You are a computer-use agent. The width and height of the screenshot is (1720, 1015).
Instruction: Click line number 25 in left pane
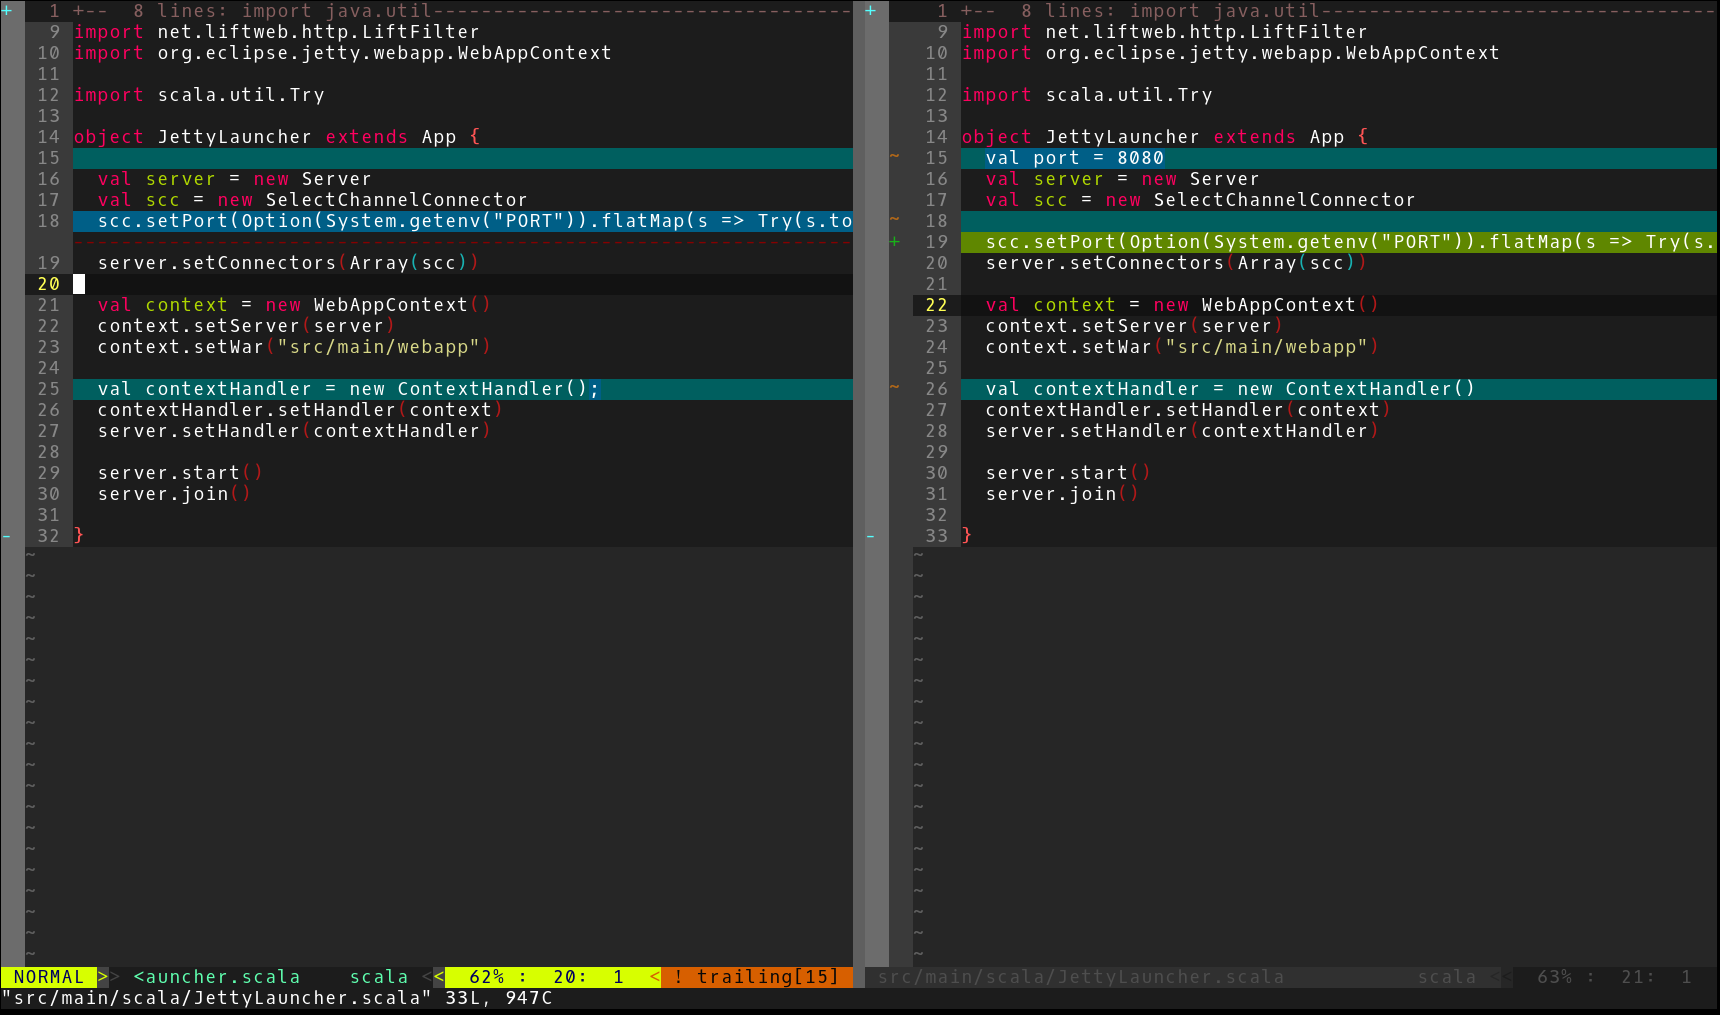point(48,389)
